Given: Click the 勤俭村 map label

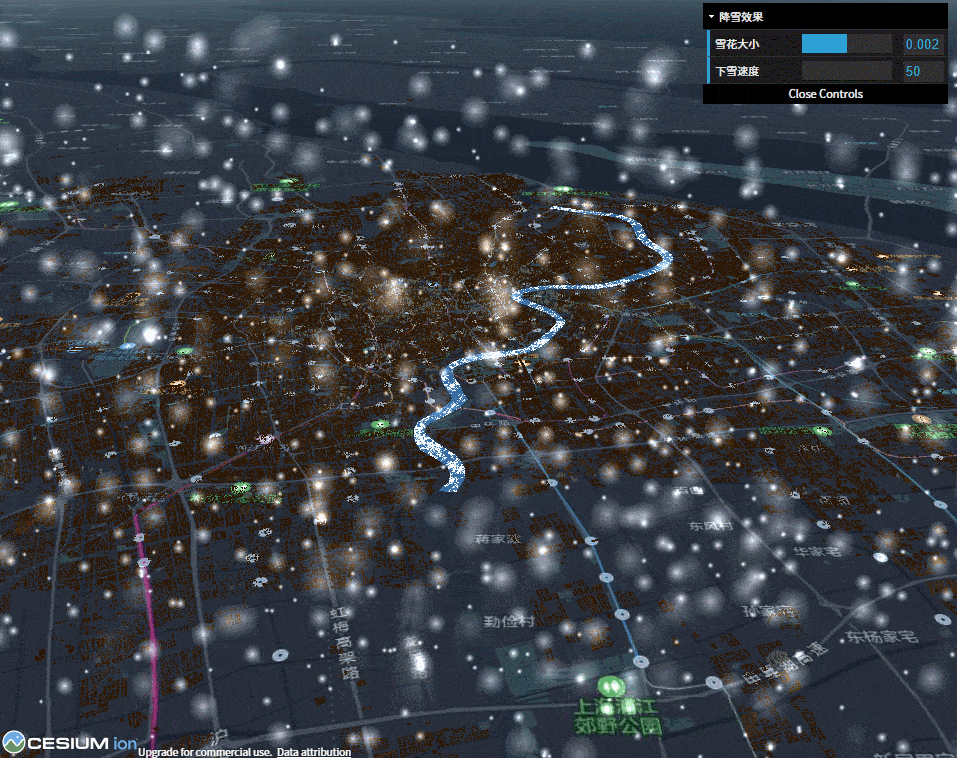Looking at the screenshot, I should click(x=509, y=622).
